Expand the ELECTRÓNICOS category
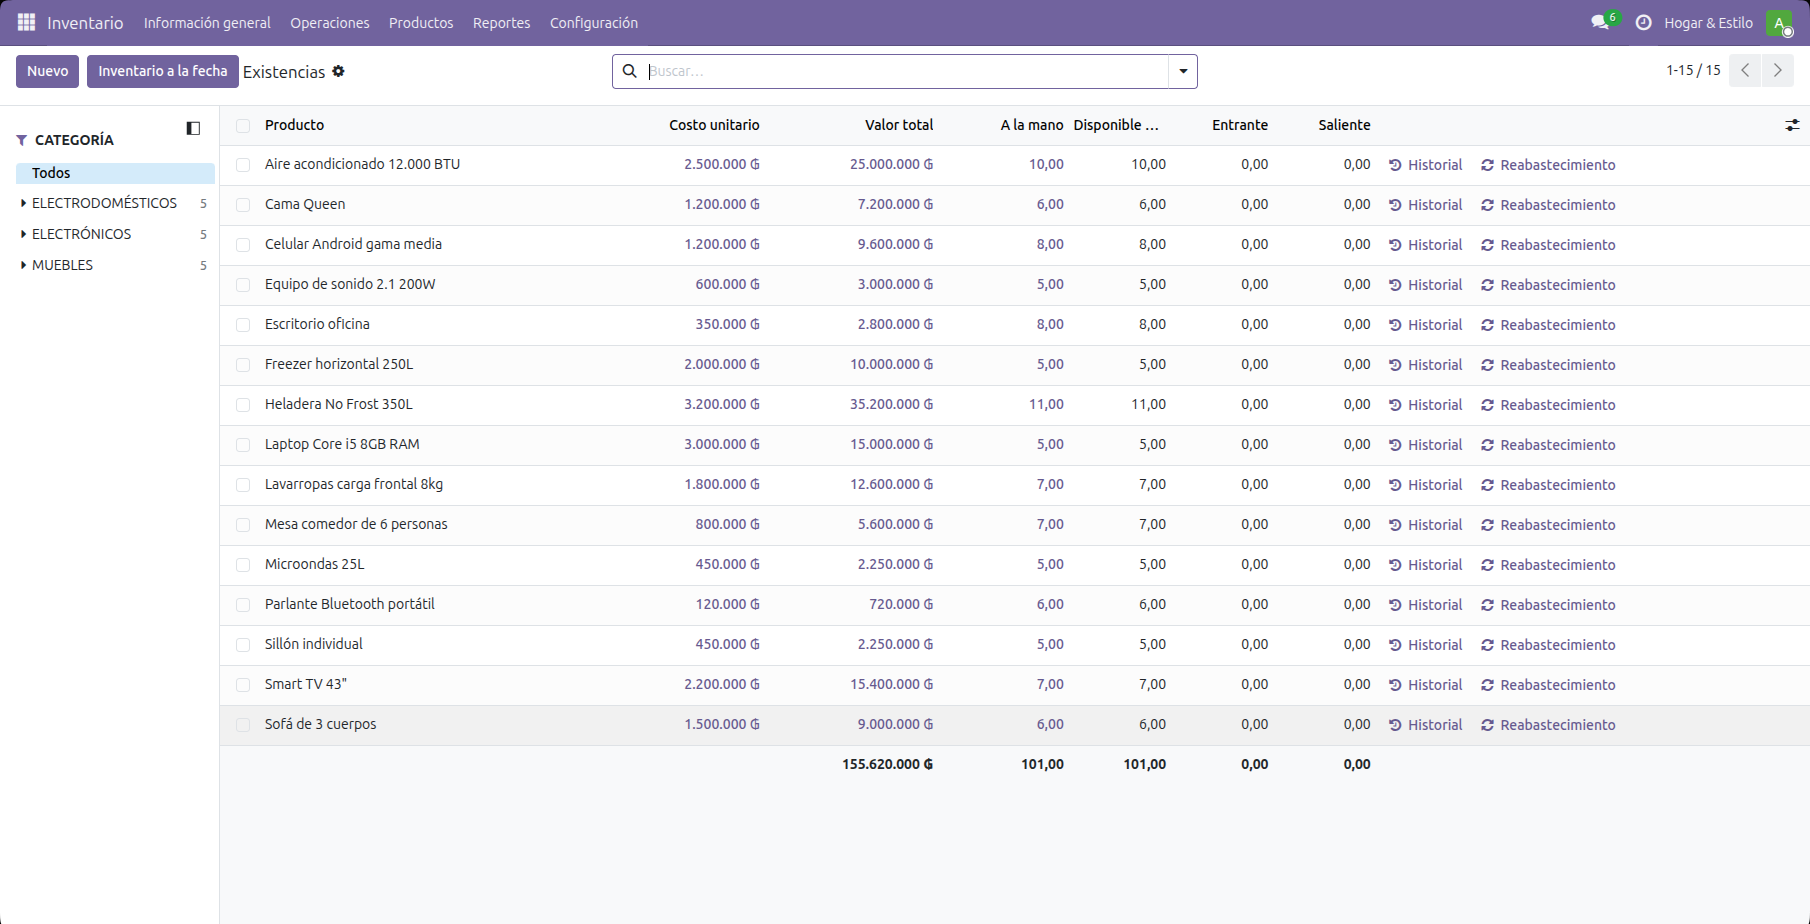 (23, 234)
